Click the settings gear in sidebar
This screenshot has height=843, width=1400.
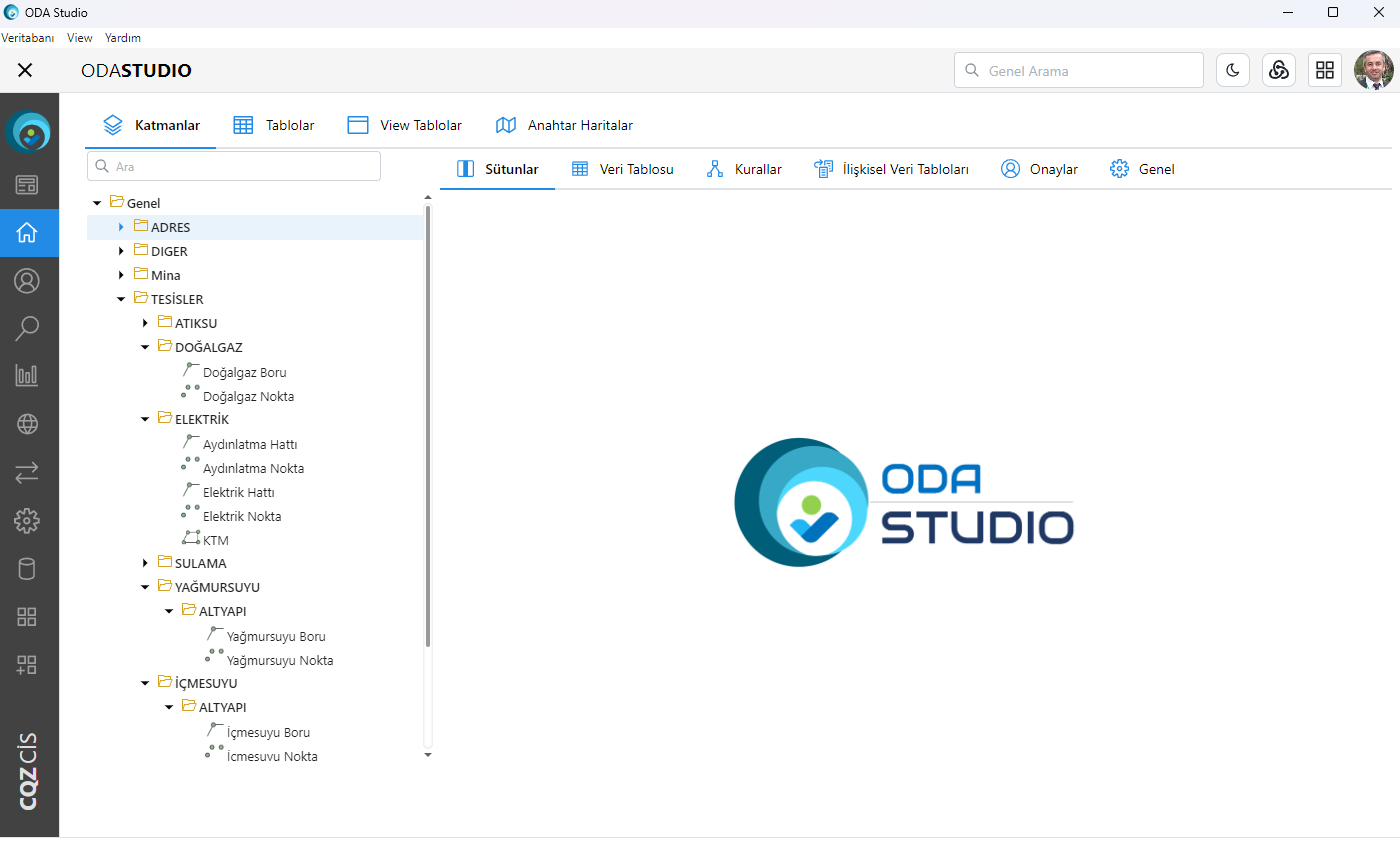click(28, 520)
